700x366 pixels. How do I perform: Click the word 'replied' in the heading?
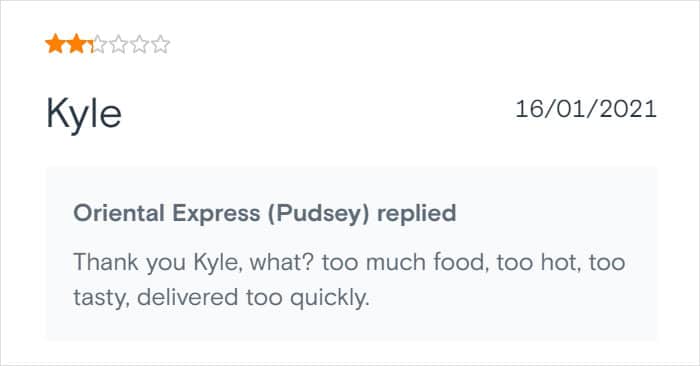click(x=417, y=214)
